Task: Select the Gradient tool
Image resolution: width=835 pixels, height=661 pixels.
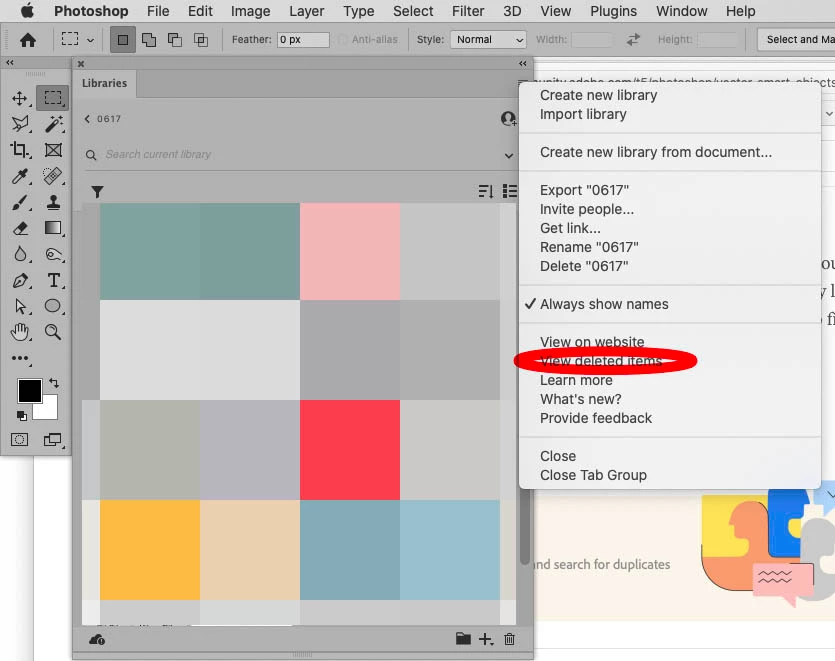Action: pos(53,228)
